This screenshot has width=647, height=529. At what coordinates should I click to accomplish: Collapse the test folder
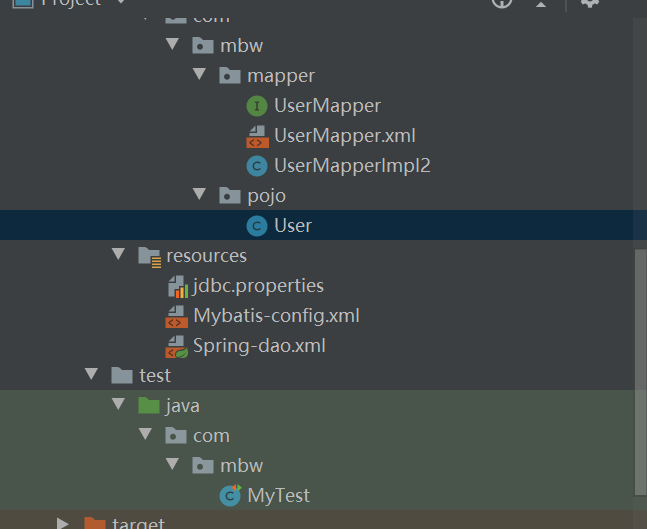click(x=92, y=373)
